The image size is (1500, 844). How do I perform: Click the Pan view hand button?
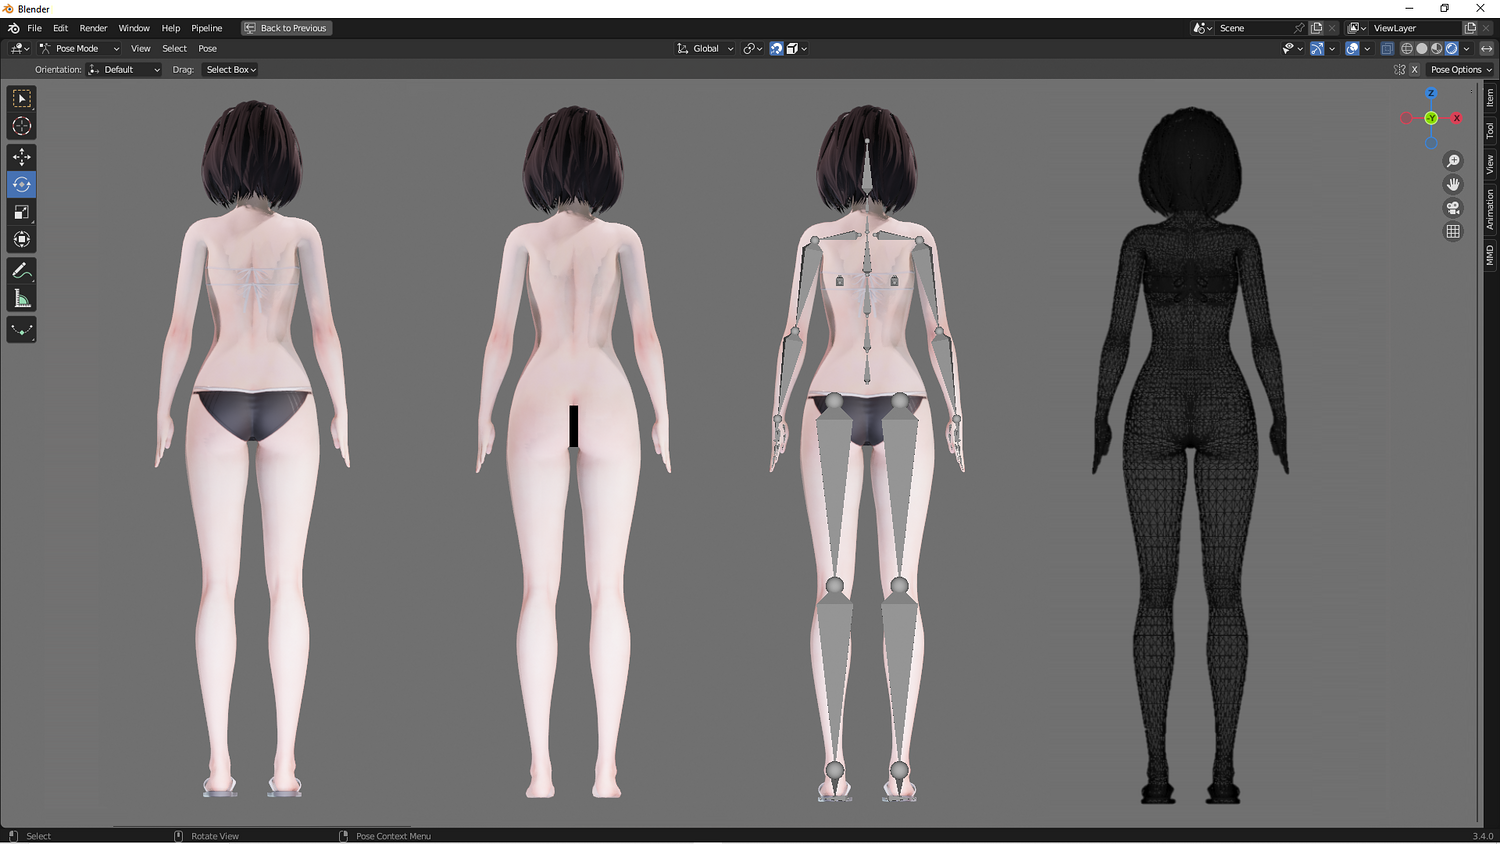tap(1453, 184)
